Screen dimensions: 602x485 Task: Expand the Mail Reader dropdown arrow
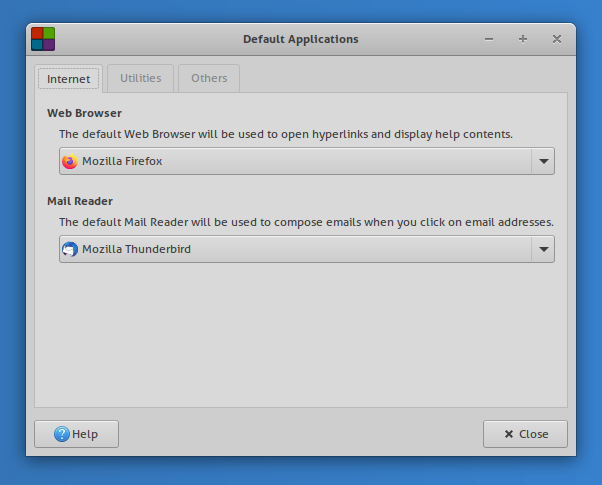tap(543, 249)
